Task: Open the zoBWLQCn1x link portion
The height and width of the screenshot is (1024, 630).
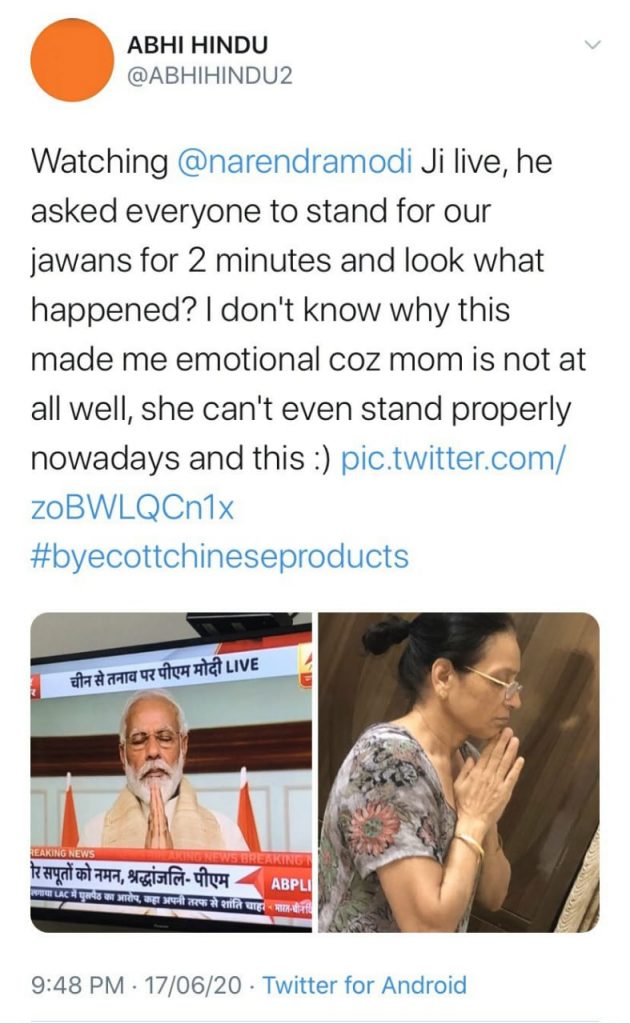Action: pos(132,507)
